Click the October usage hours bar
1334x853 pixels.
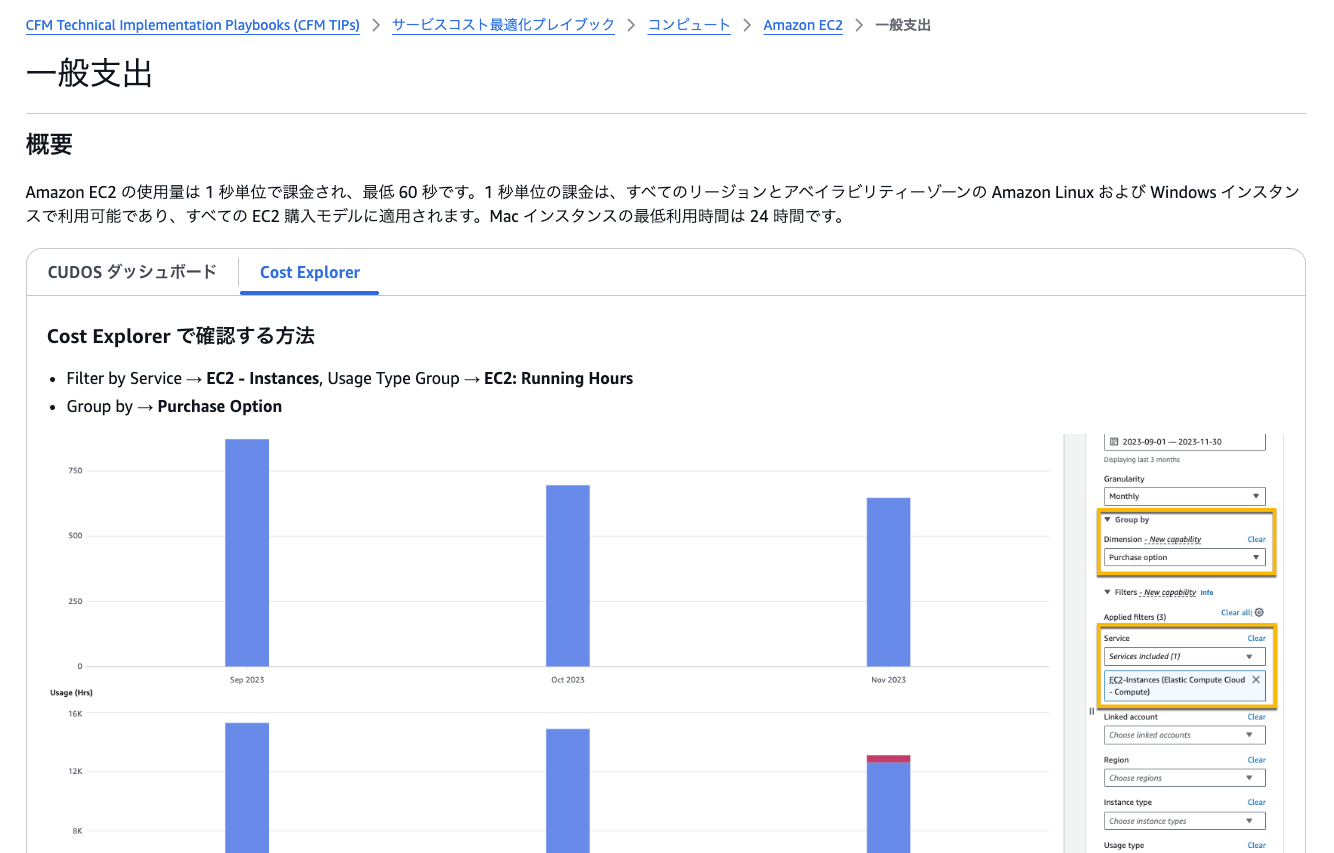point(568,791)
